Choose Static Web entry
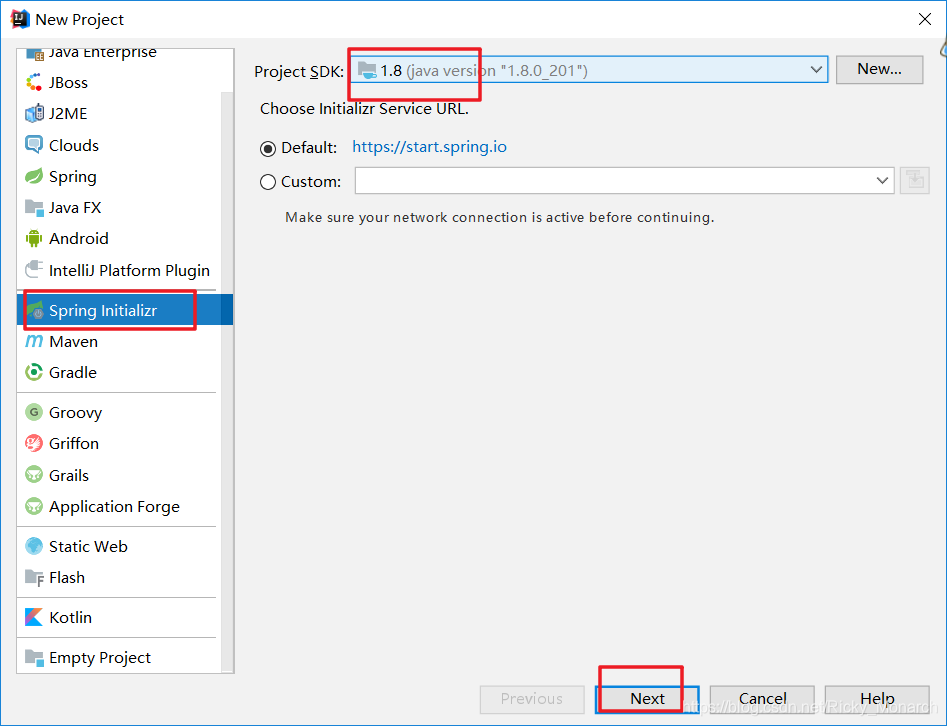The height and width of the screenshot is (726, 947). click(120, 546)
